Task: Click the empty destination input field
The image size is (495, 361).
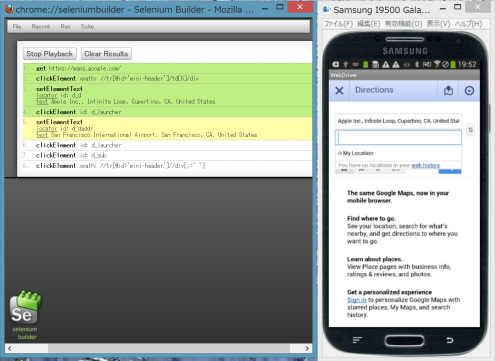Action: [398, 137]
